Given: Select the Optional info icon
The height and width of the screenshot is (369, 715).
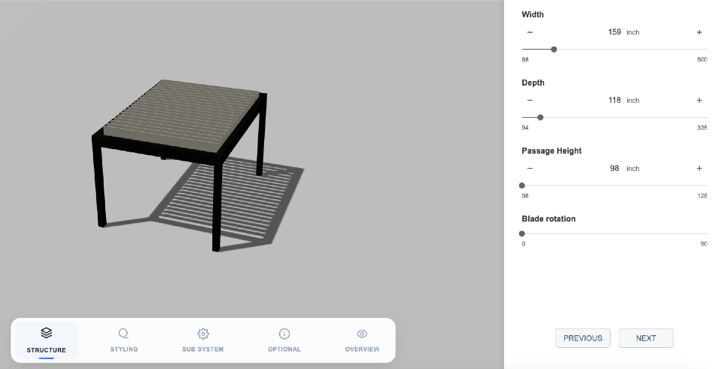Looking at the screenshot, I should coord(284,333).
